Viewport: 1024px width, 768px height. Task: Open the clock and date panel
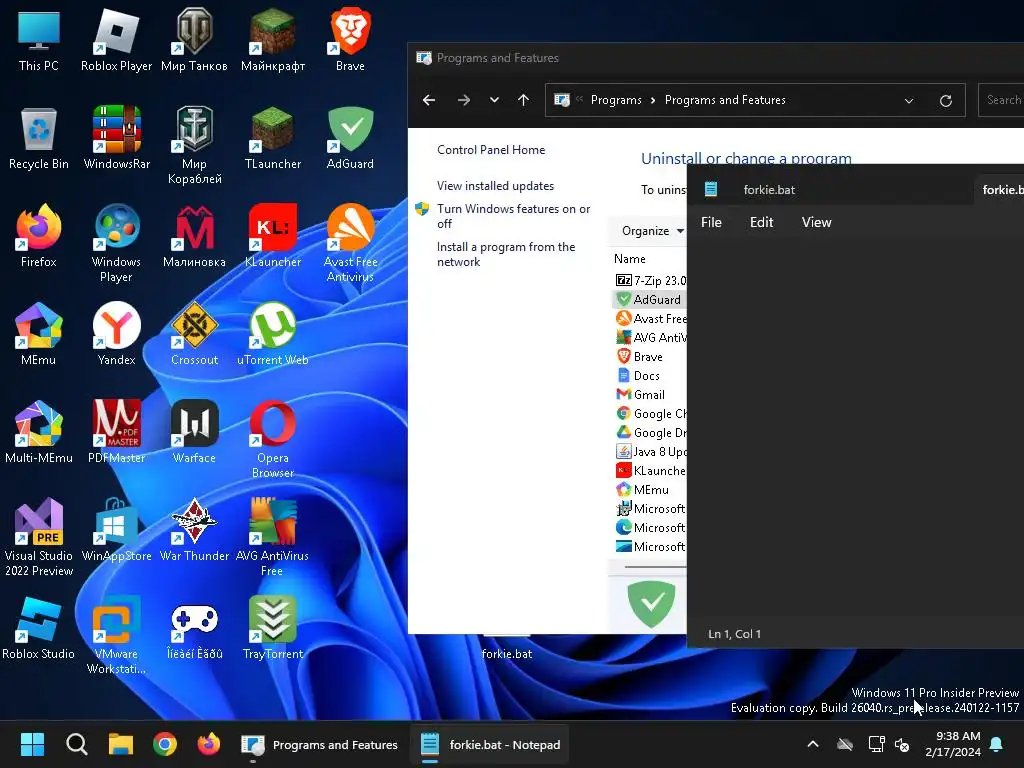[x=952, y=744]
